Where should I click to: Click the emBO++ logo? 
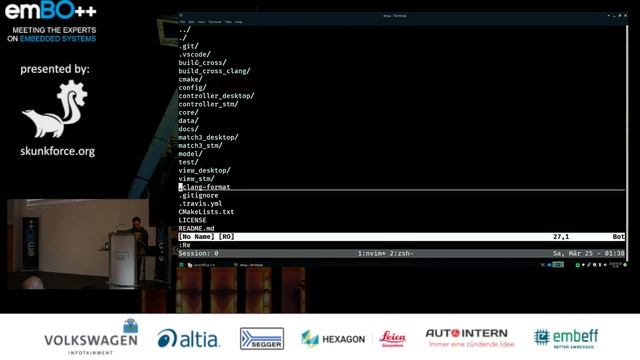click(x=51, y=11)
